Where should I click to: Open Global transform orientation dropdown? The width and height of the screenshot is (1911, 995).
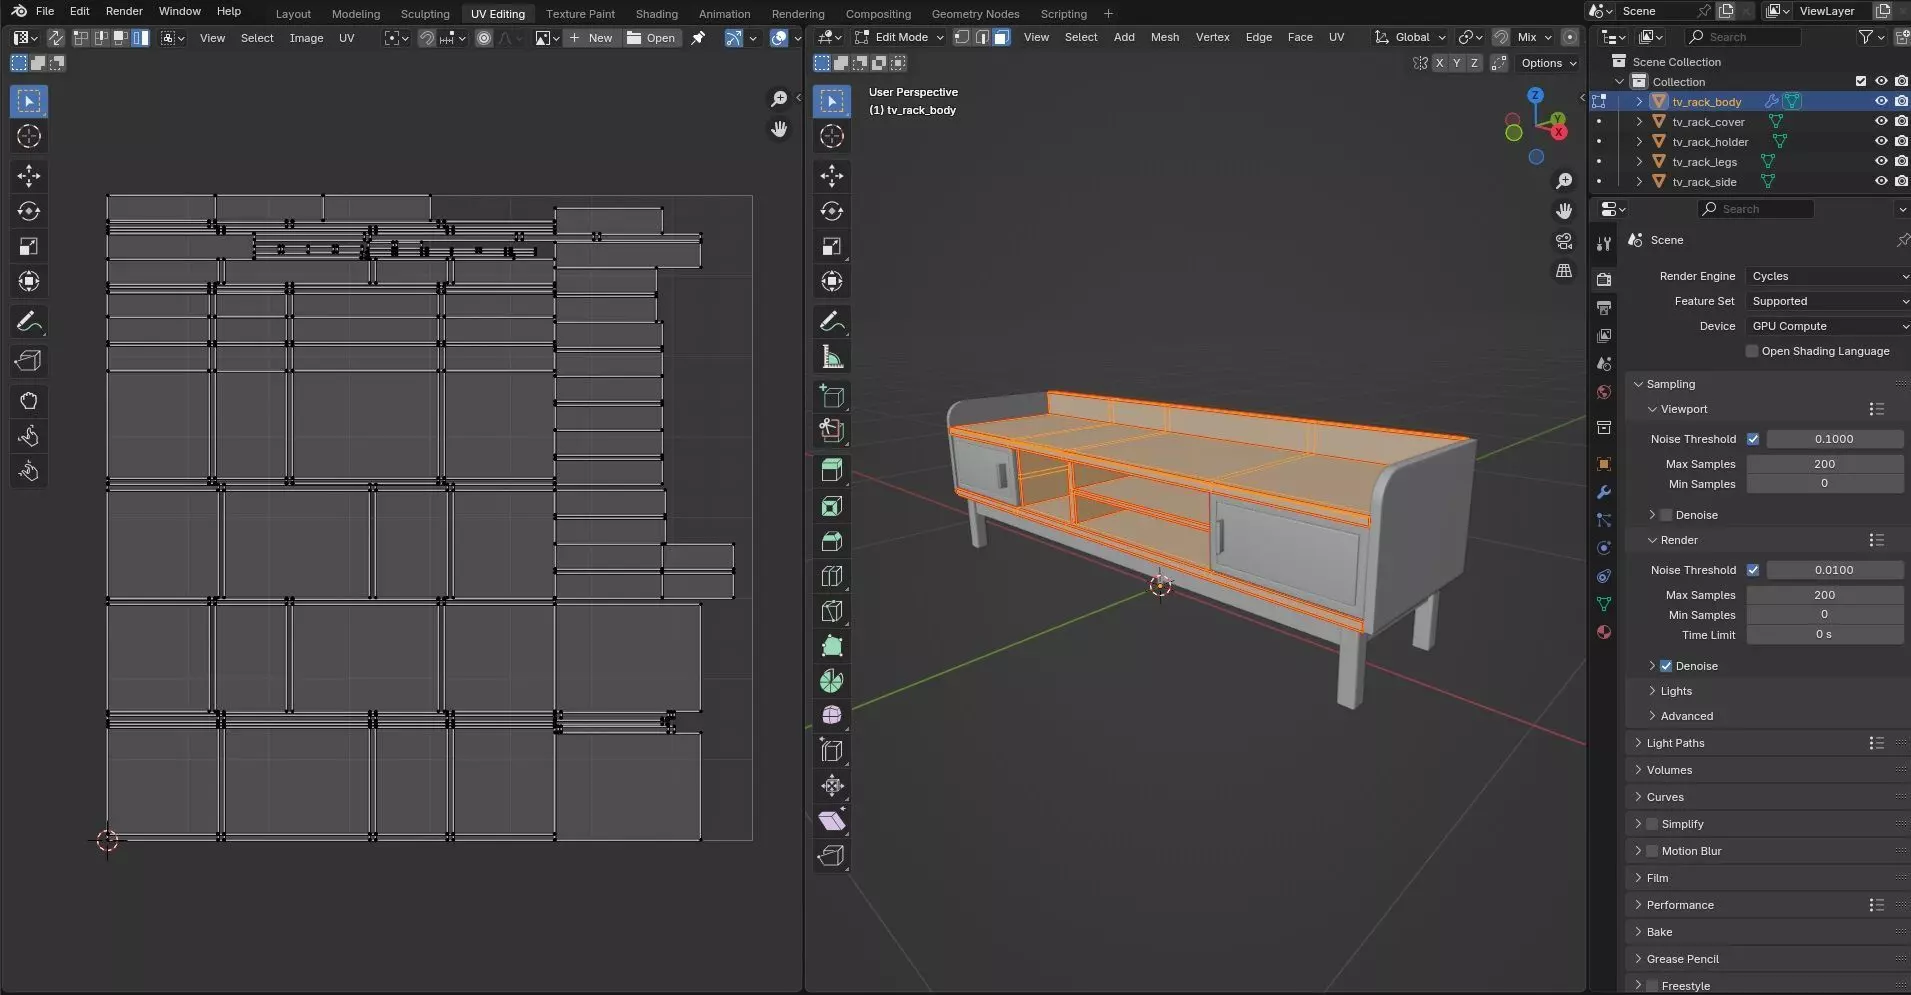tap(1411, 37)
